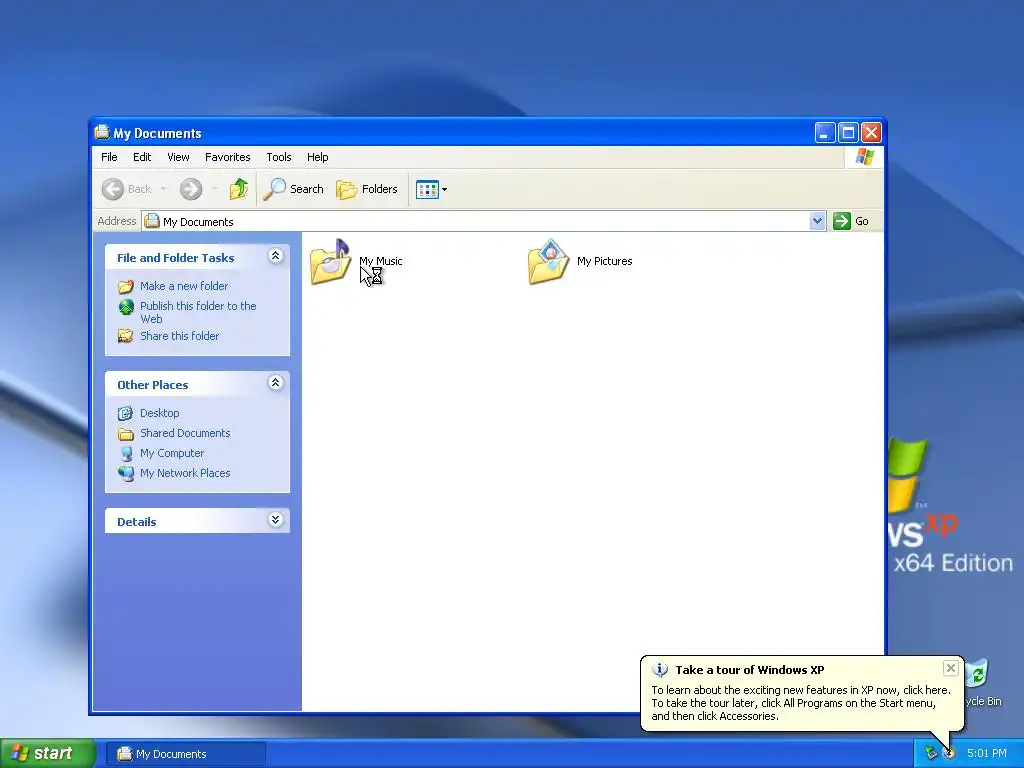Click the Forward arrow button
The height and width of the screenshot is (768, 1024).
(191, 189)
